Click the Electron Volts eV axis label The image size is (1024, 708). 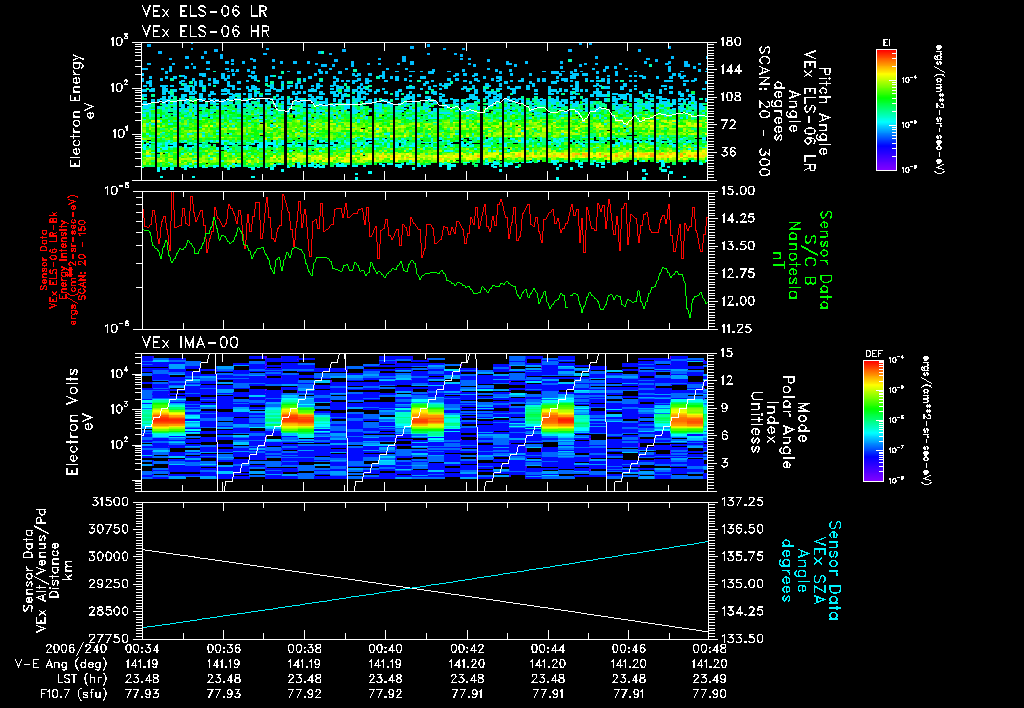(x=78, y=421)
